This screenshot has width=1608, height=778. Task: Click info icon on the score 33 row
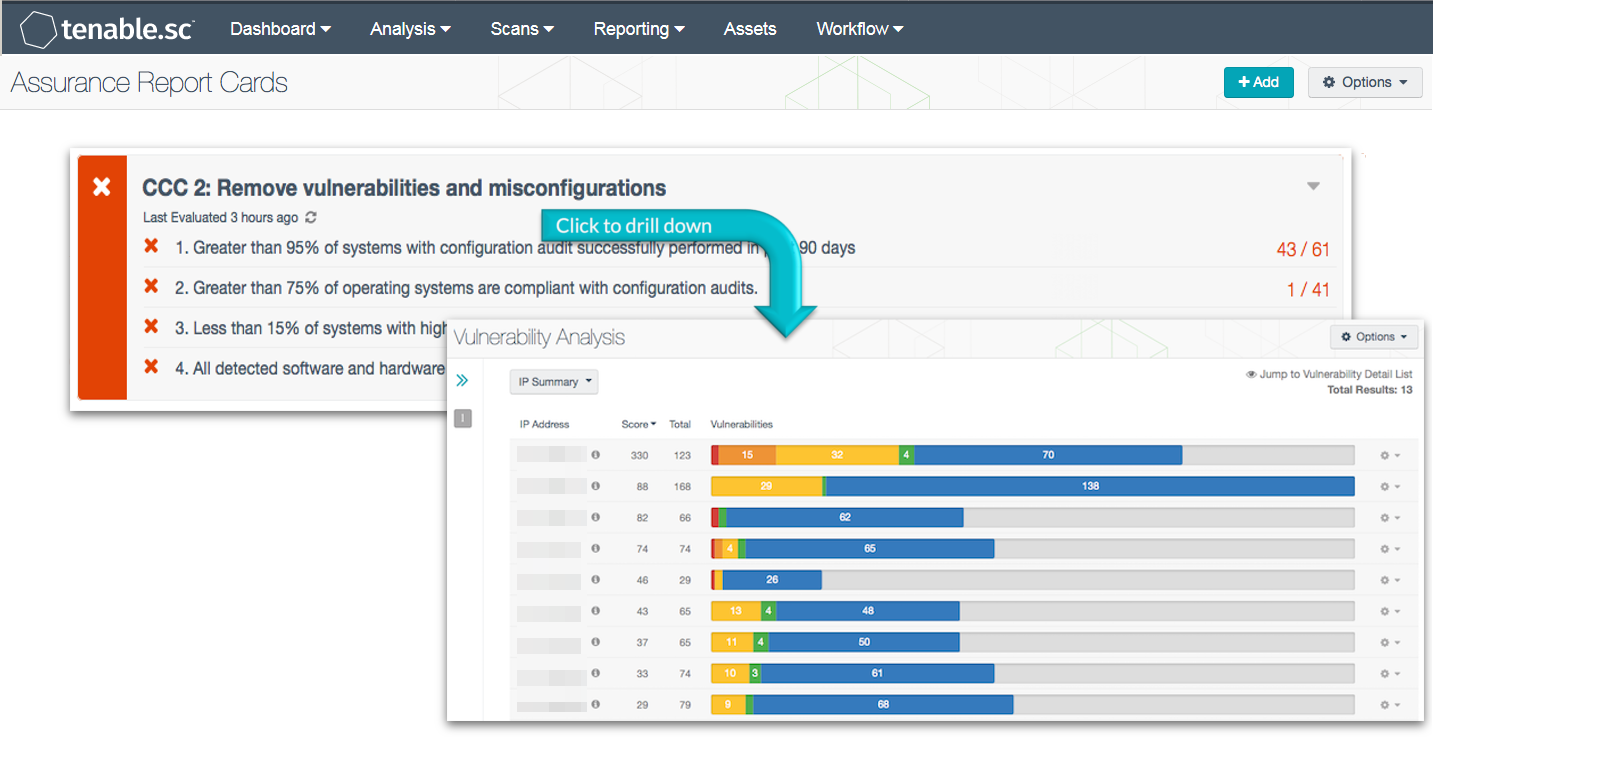(595, 673)
